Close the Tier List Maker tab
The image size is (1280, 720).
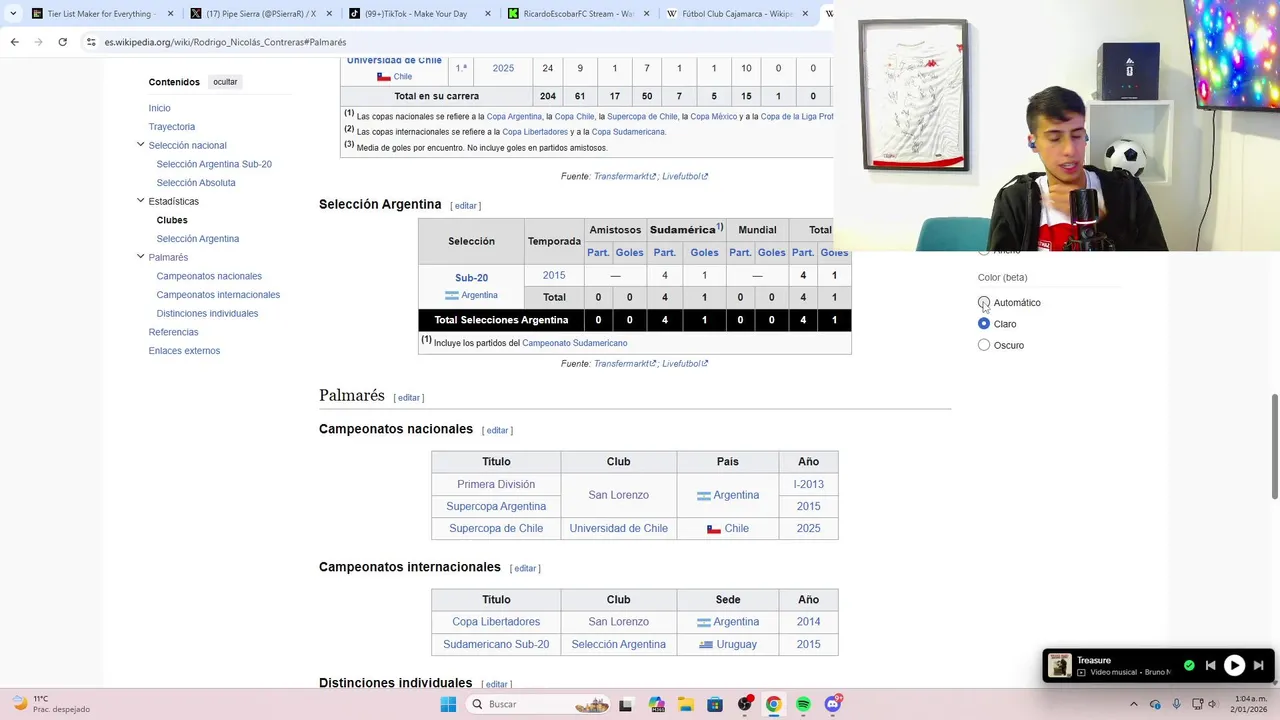coord(170,14)
